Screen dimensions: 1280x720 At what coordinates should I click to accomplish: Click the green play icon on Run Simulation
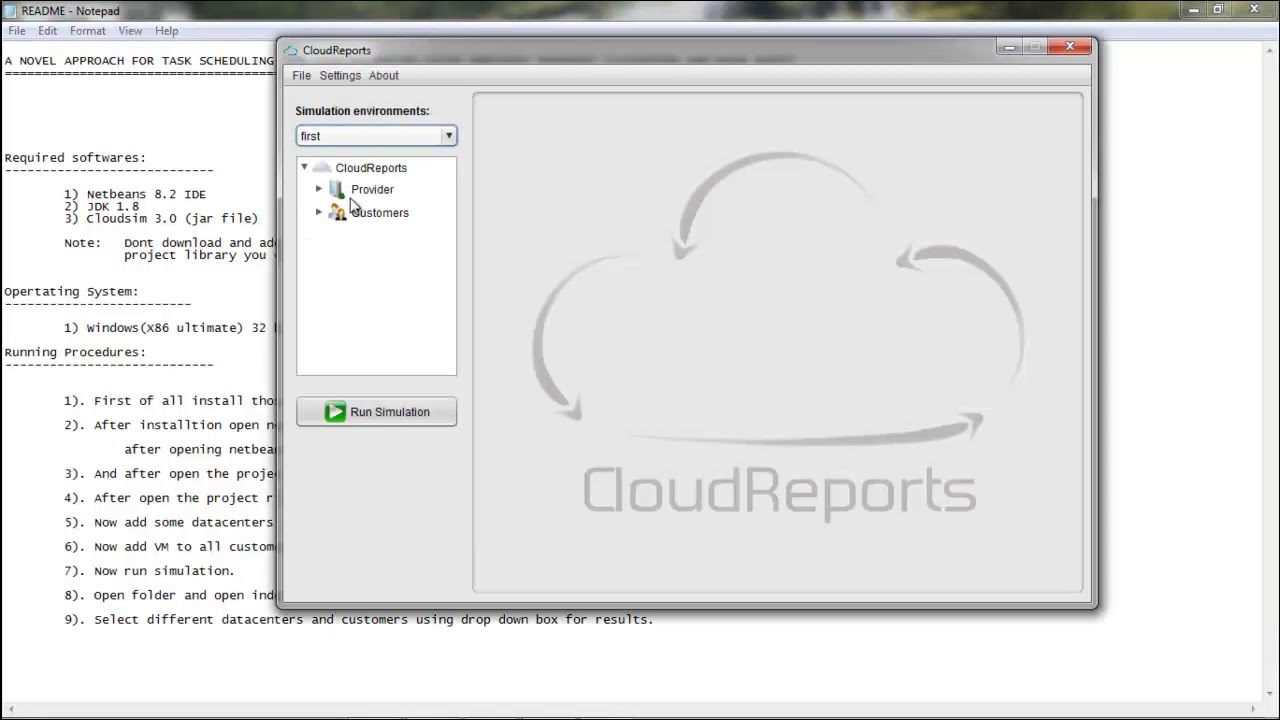point(335,412)
